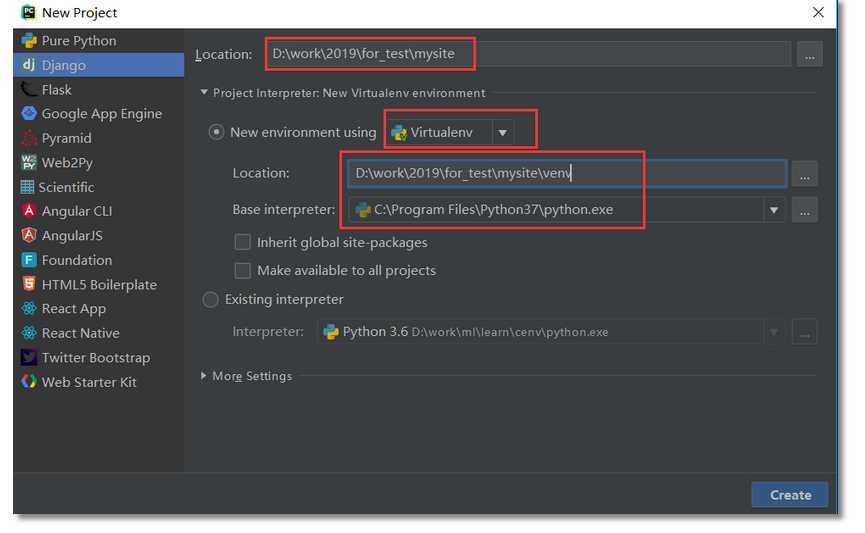Viewport: 865px width, 533px height.
Task: Enable Inherit global site-packages checkbox
Action: [242, 242]
